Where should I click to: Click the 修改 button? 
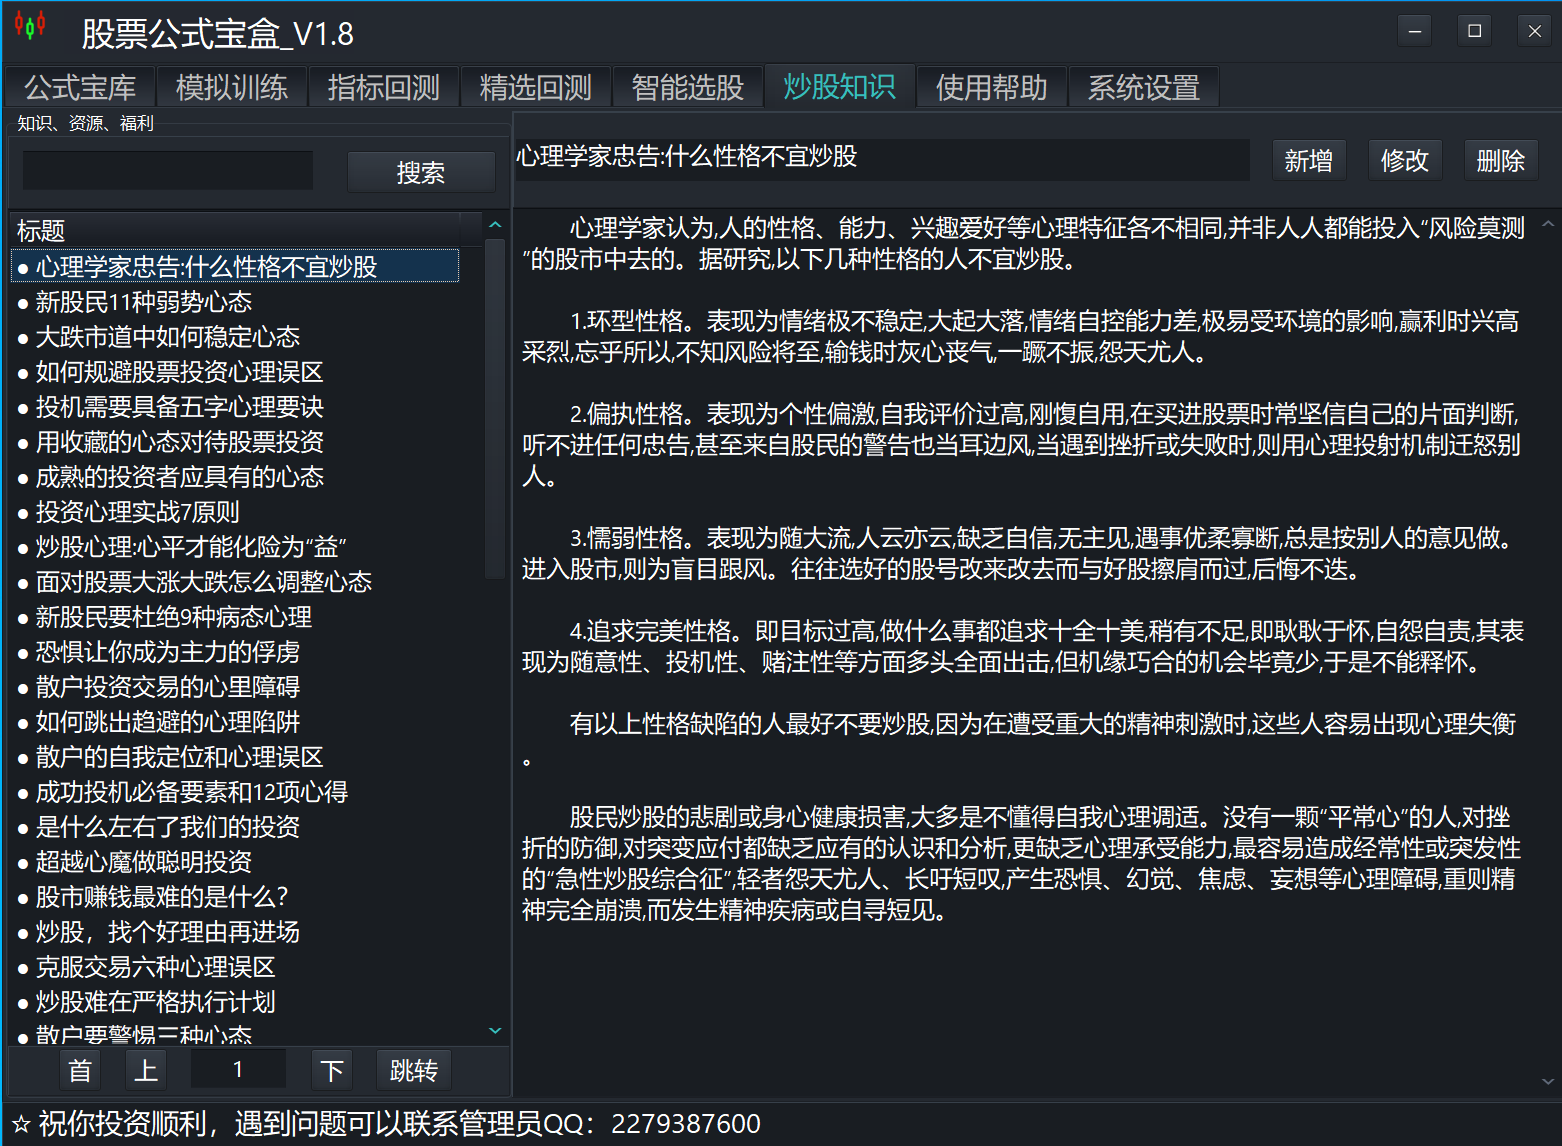[1404, 161]
